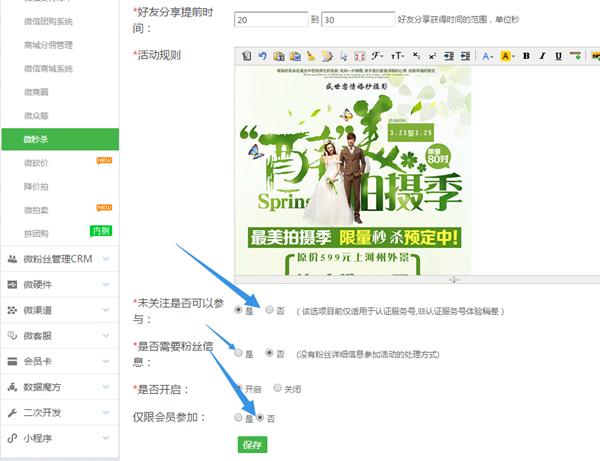Select 否 for 仅限会员参加
The image size is (600, 461).
click(x=260, y=417)
